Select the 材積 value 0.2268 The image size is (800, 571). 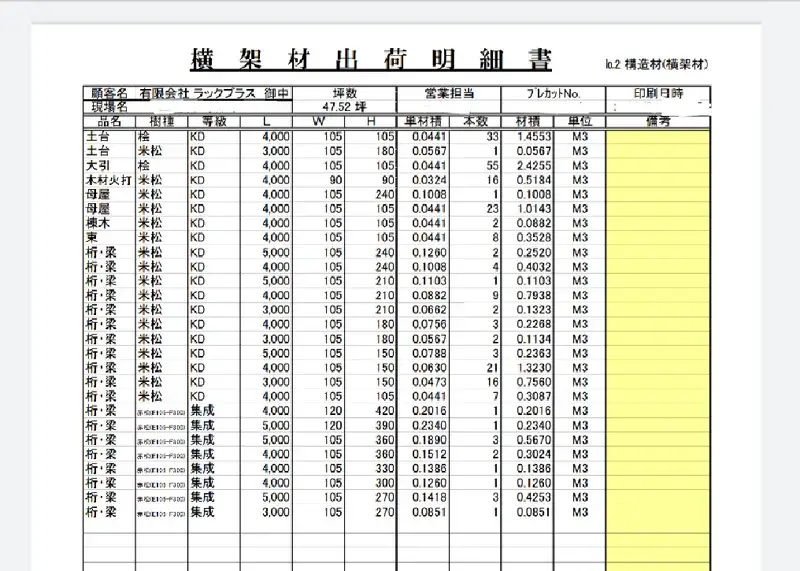534,324
